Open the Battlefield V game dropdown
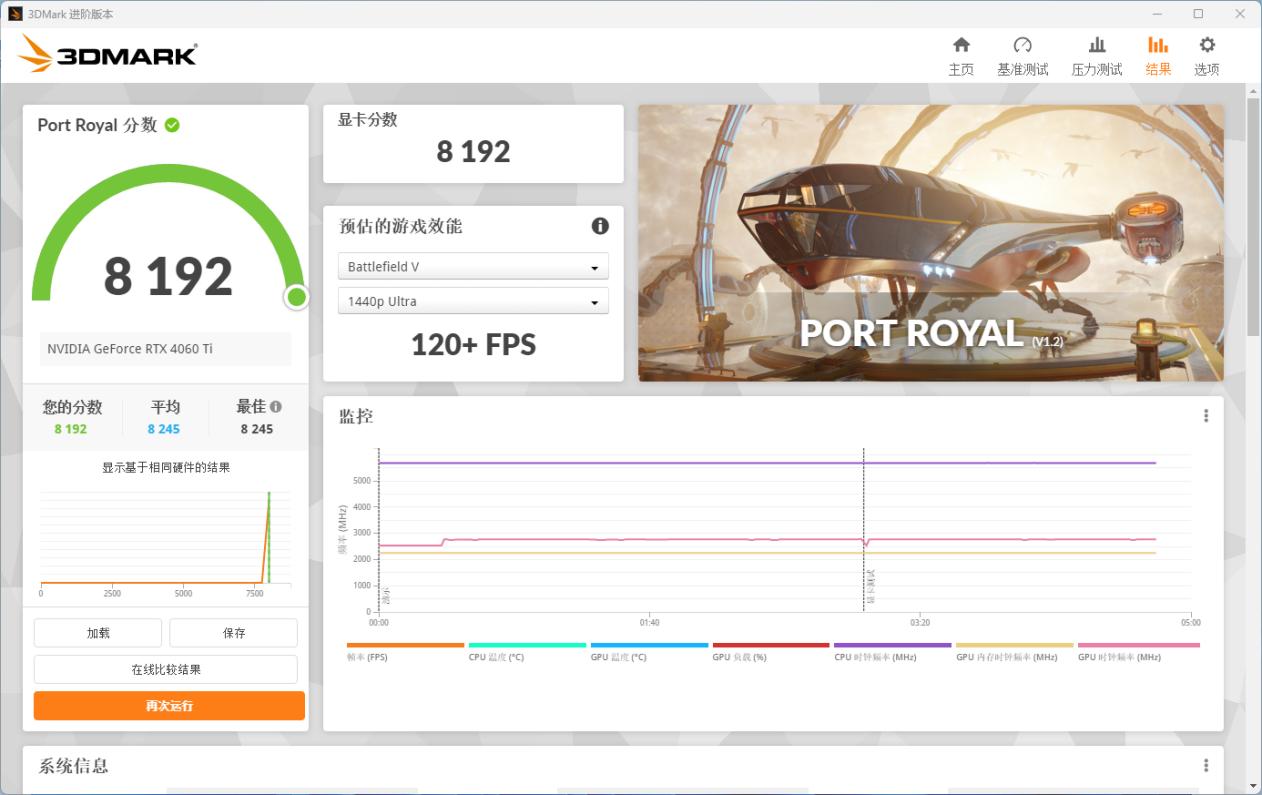1262x795 pixels. 472,266
